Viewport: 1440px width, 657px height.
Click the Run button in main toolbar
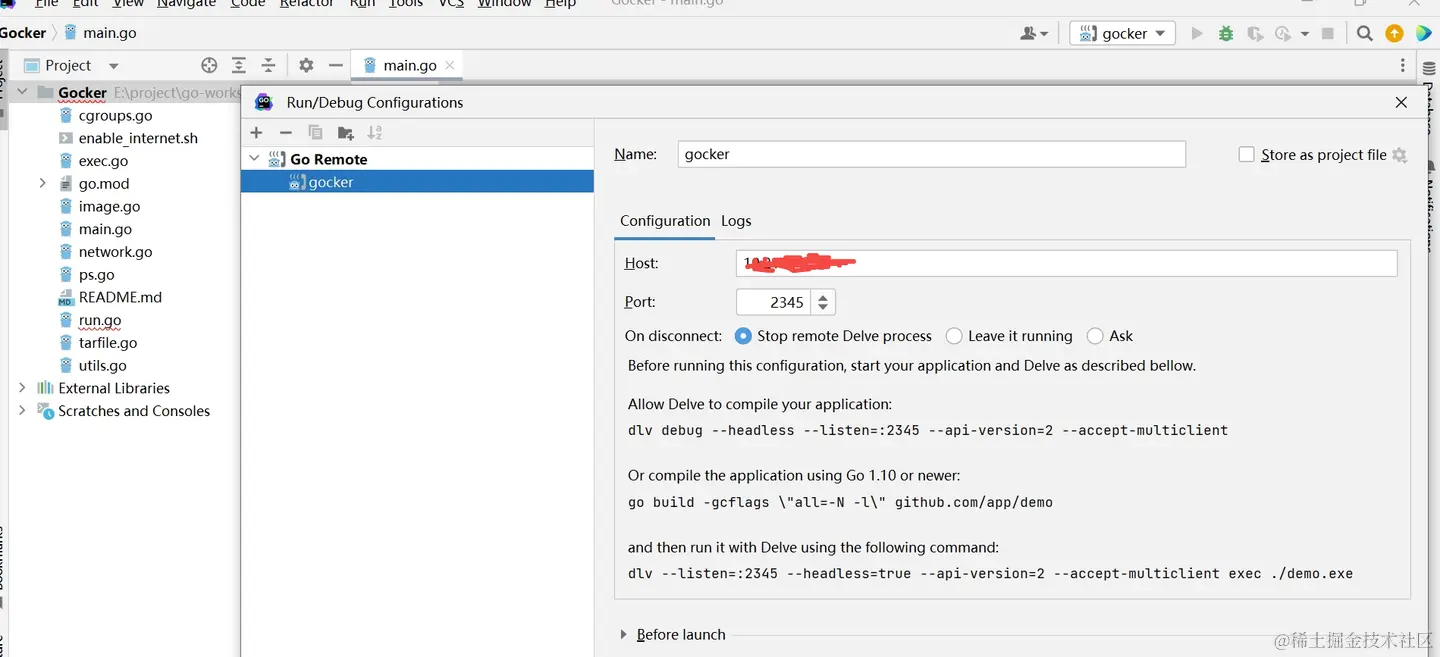click(1197, 33)
